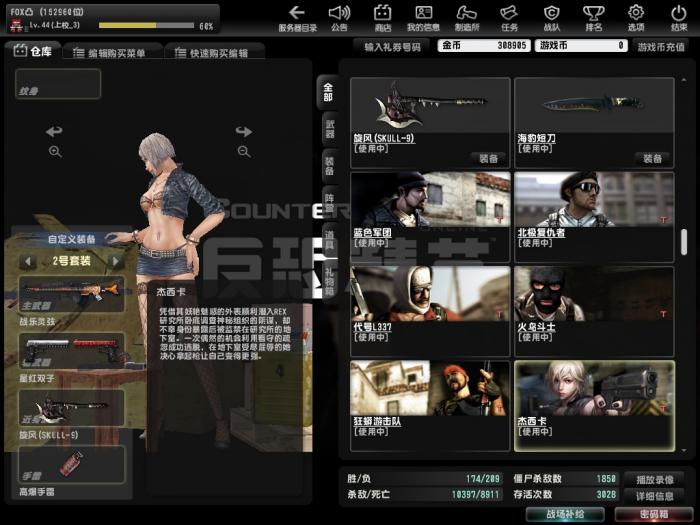Open the ranking (排名) trophy icon
The image size is (700, 525).
click(x=594, y=18)
